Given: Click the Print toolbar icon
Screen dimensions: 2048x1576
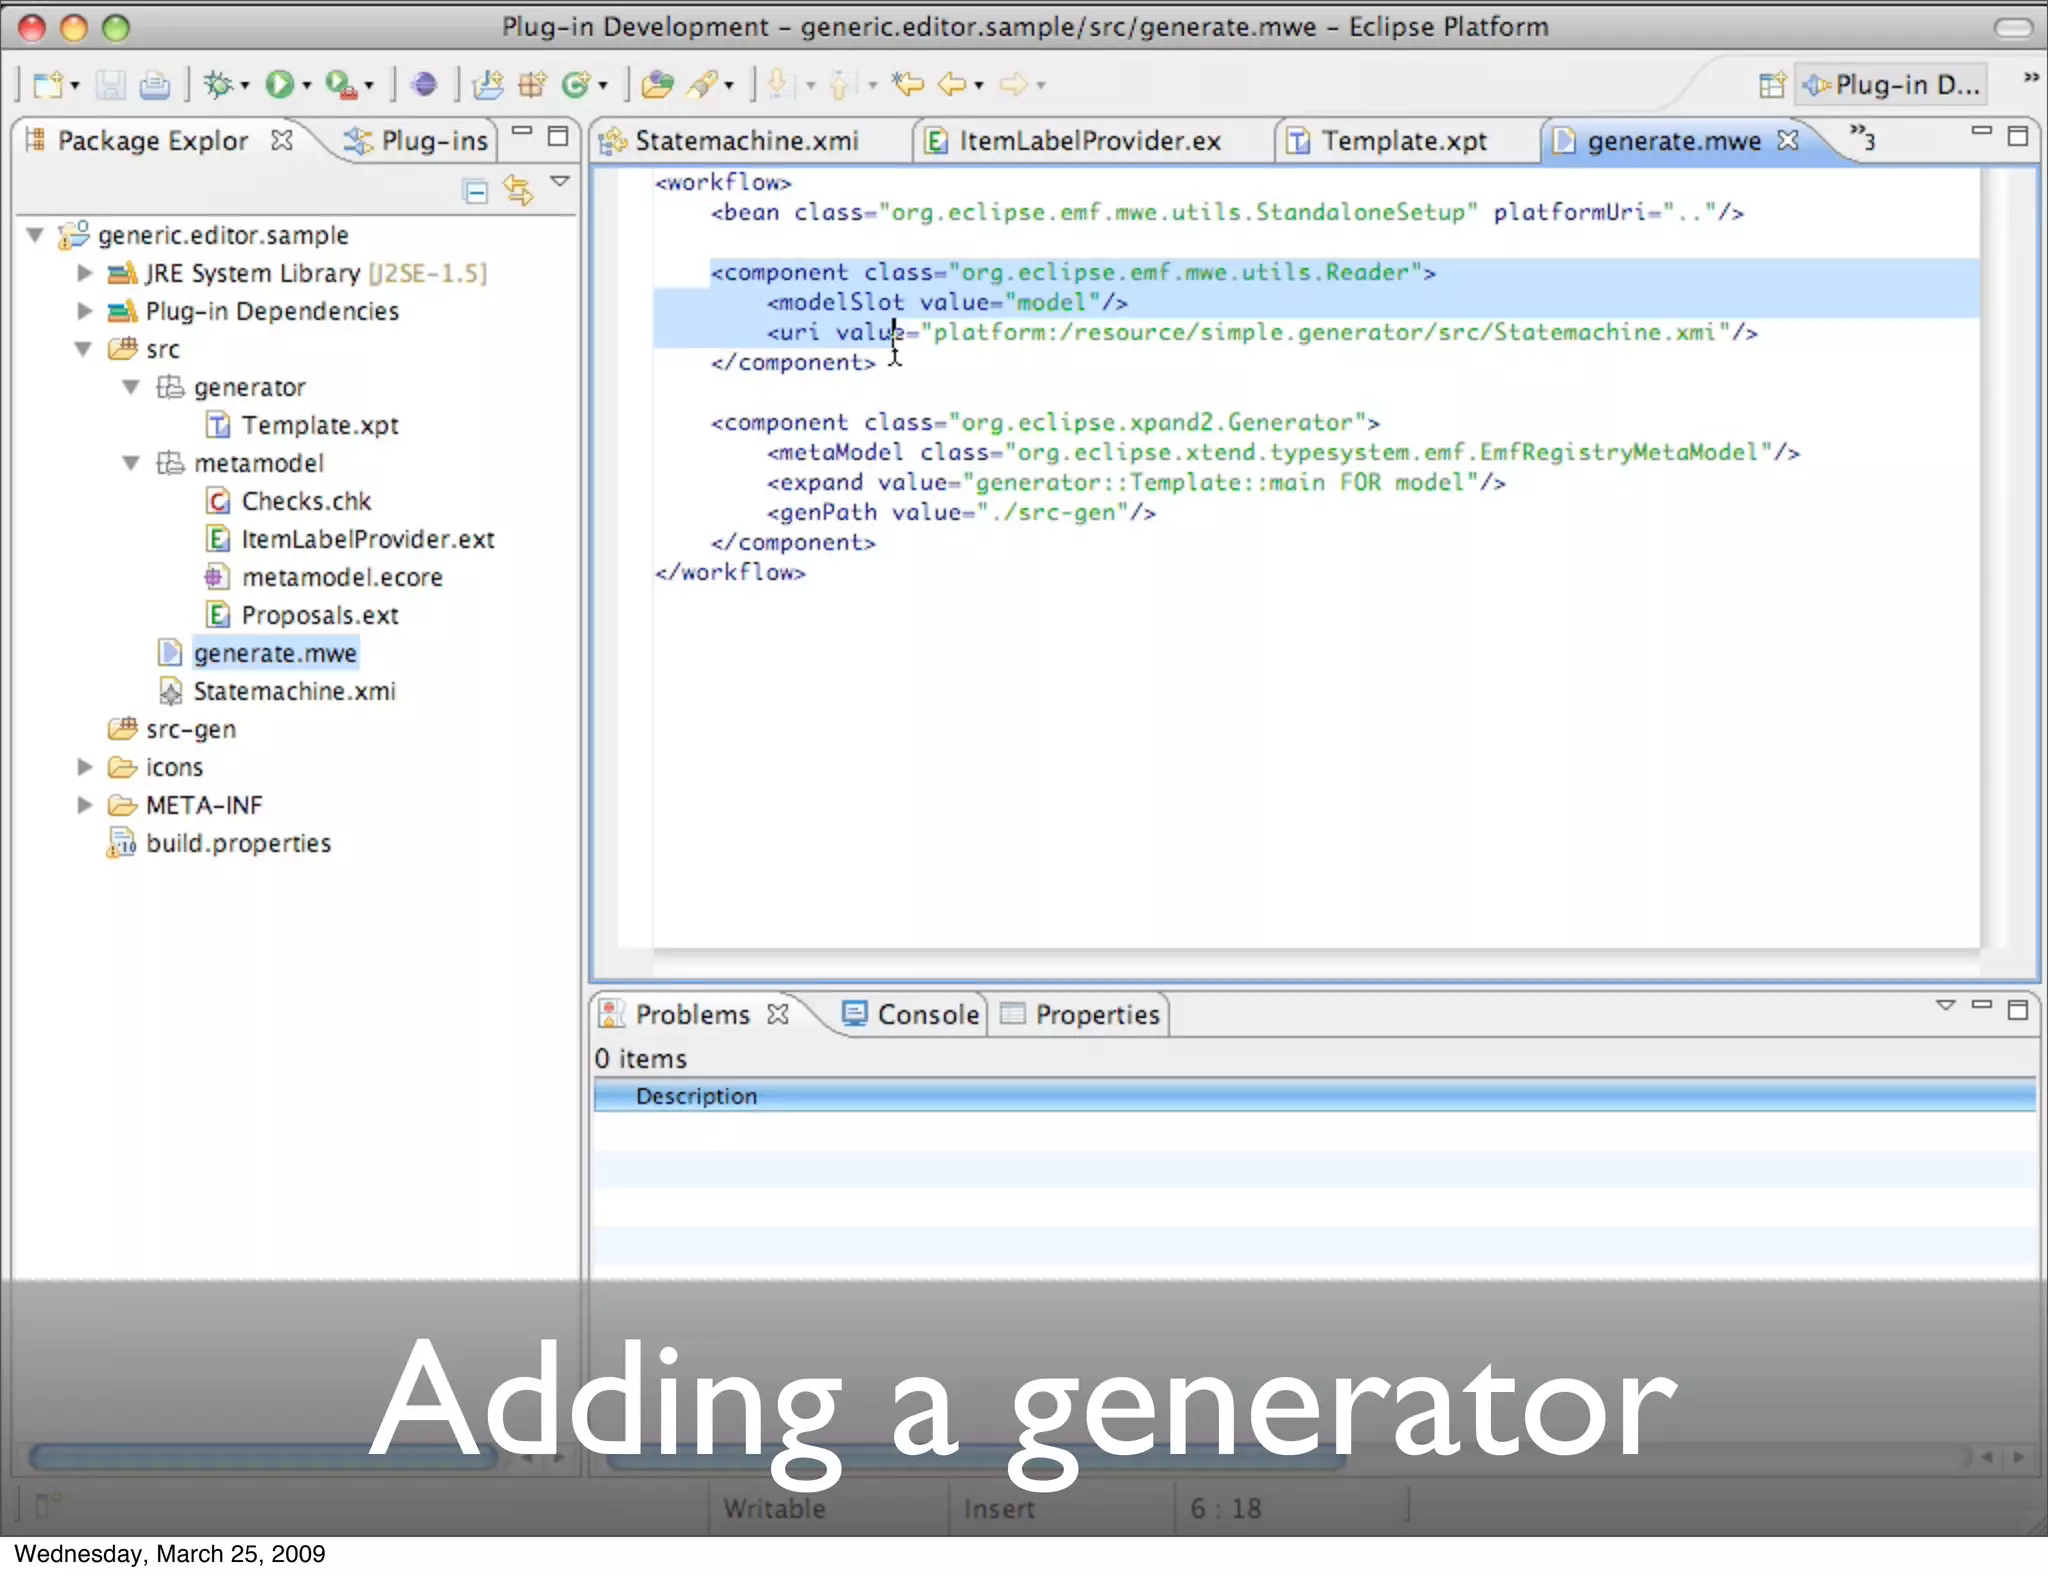Looking at the screenshot, I should click(x=154, y=85).
